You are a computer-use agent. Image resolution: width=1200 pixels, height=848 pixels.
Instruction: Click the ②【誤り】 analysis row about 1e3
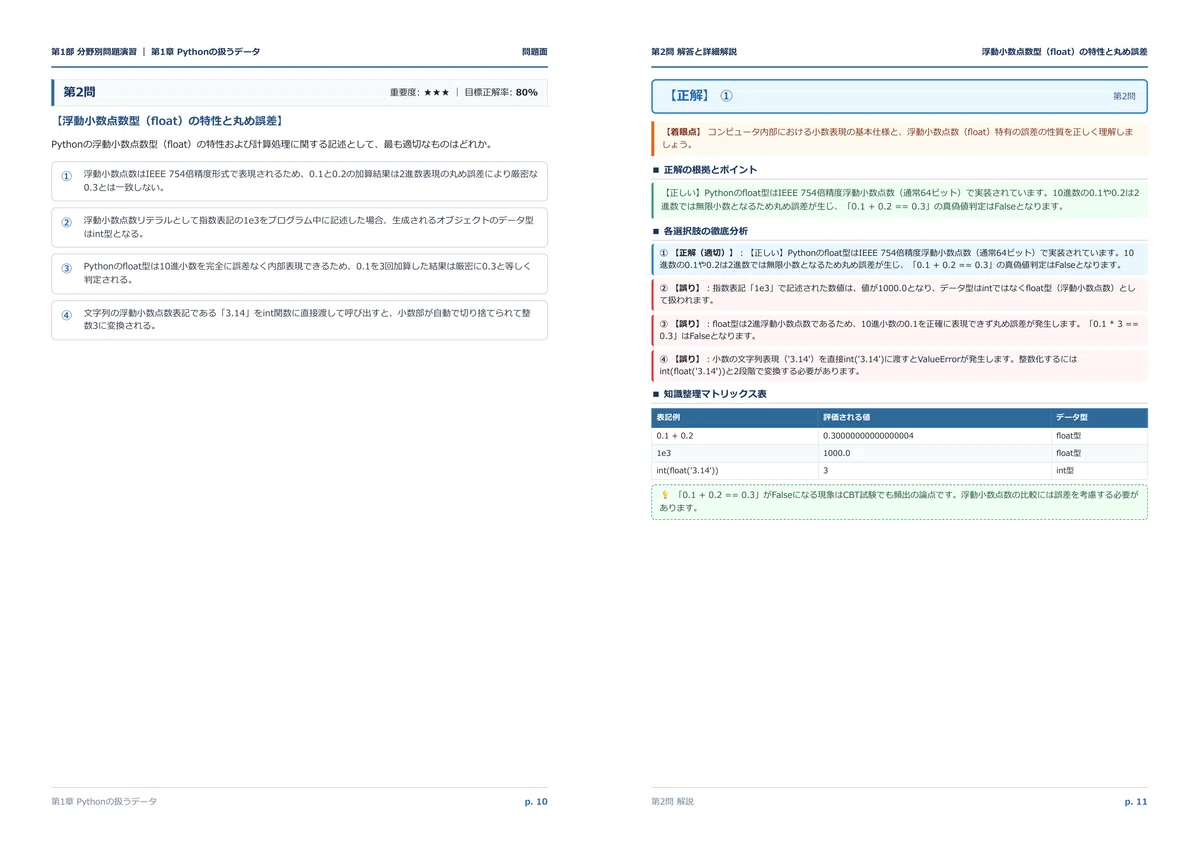[x=900, y=294]
